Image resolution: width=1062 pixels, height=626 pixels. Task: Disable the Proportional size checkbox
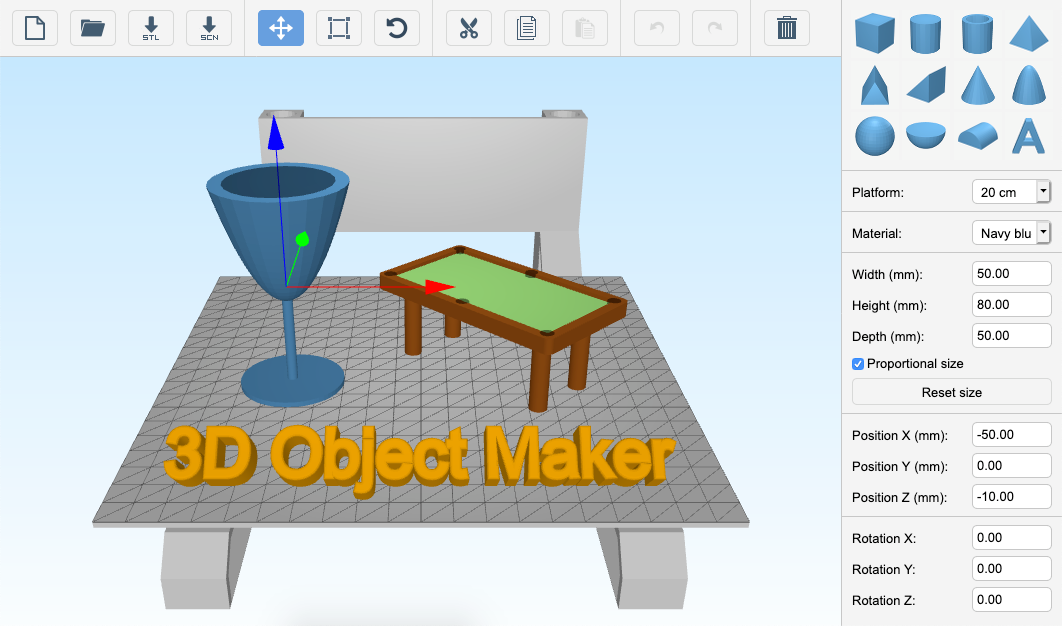857,363
